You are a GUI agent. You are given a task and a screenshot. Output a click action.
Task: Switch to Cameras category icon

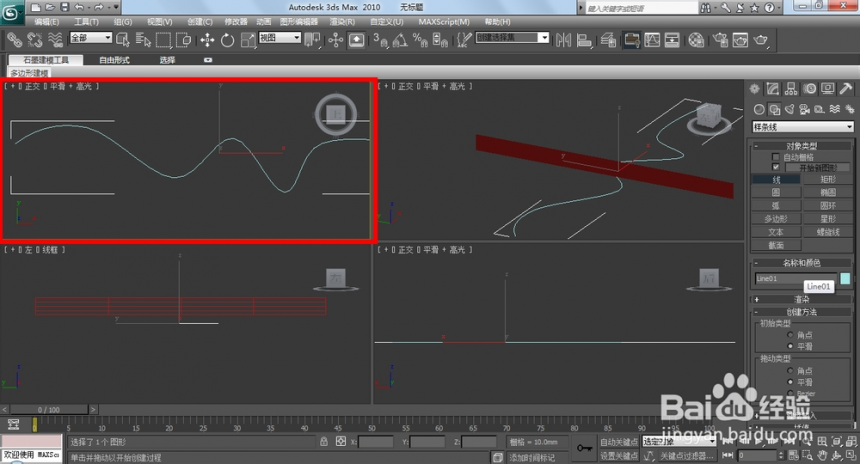point(804,109)
